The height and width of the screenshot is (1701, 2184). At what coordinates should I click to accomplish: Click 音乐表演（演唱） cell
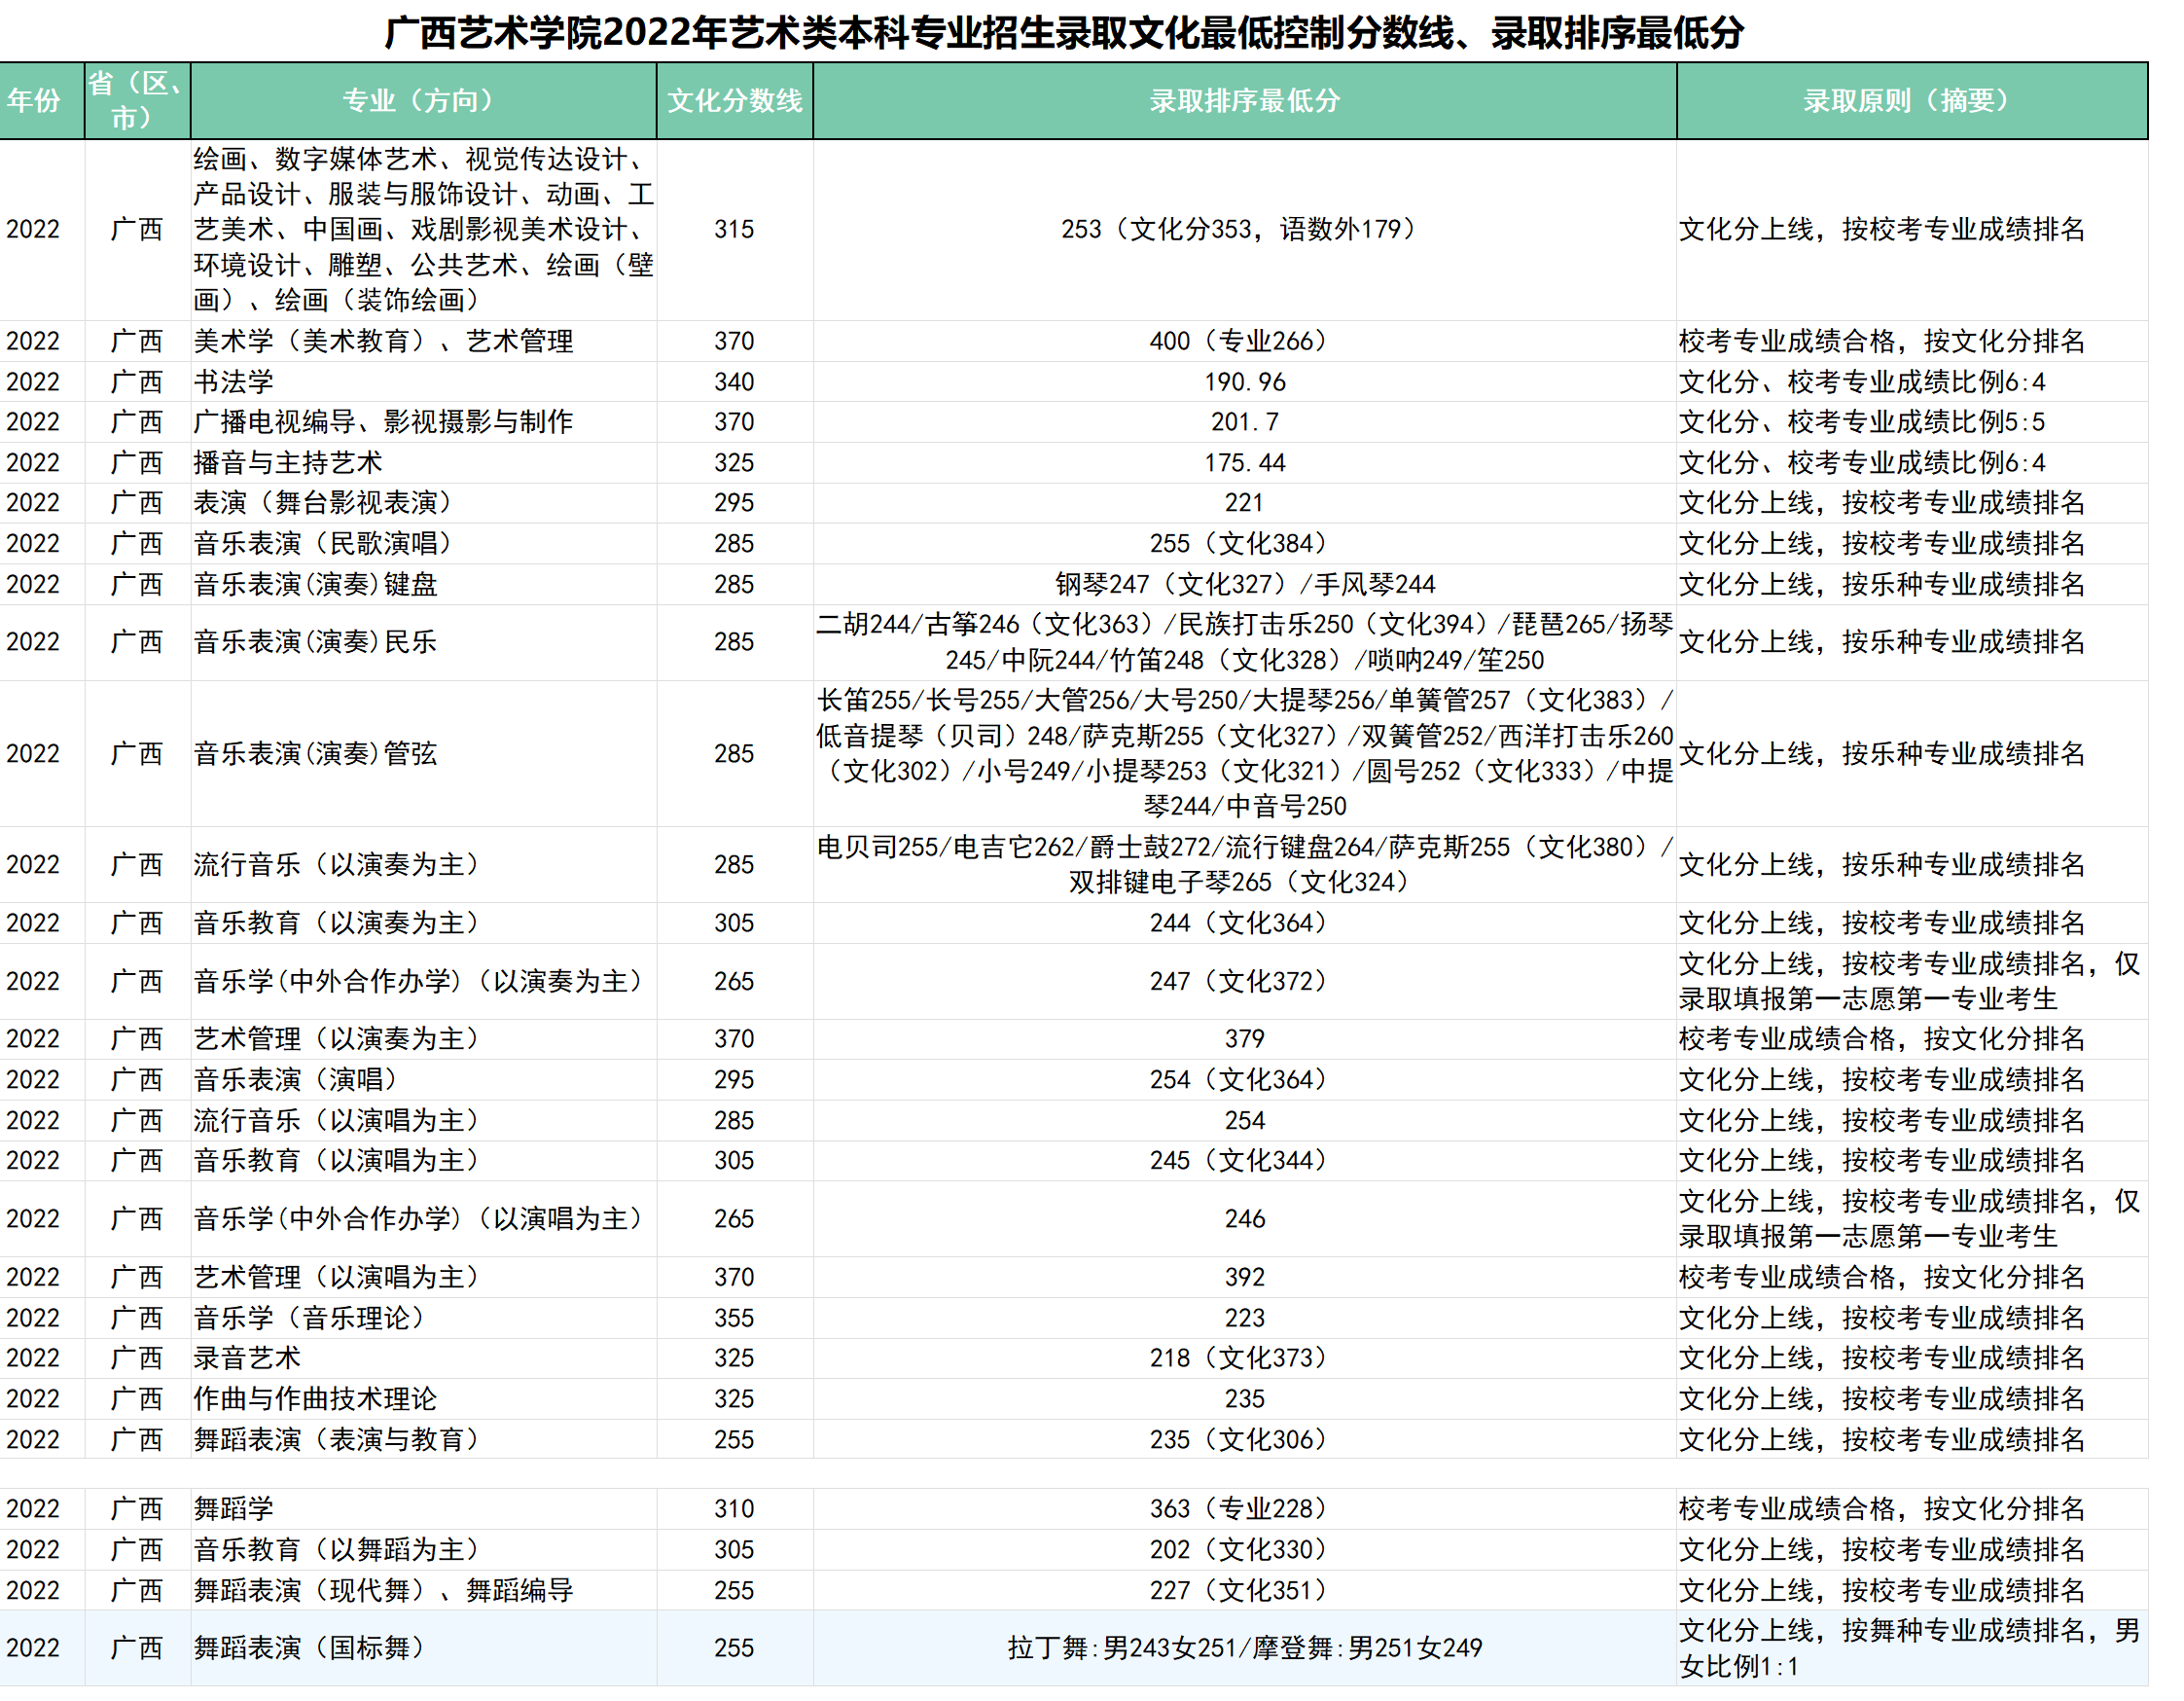click(x=423, y=1080)
